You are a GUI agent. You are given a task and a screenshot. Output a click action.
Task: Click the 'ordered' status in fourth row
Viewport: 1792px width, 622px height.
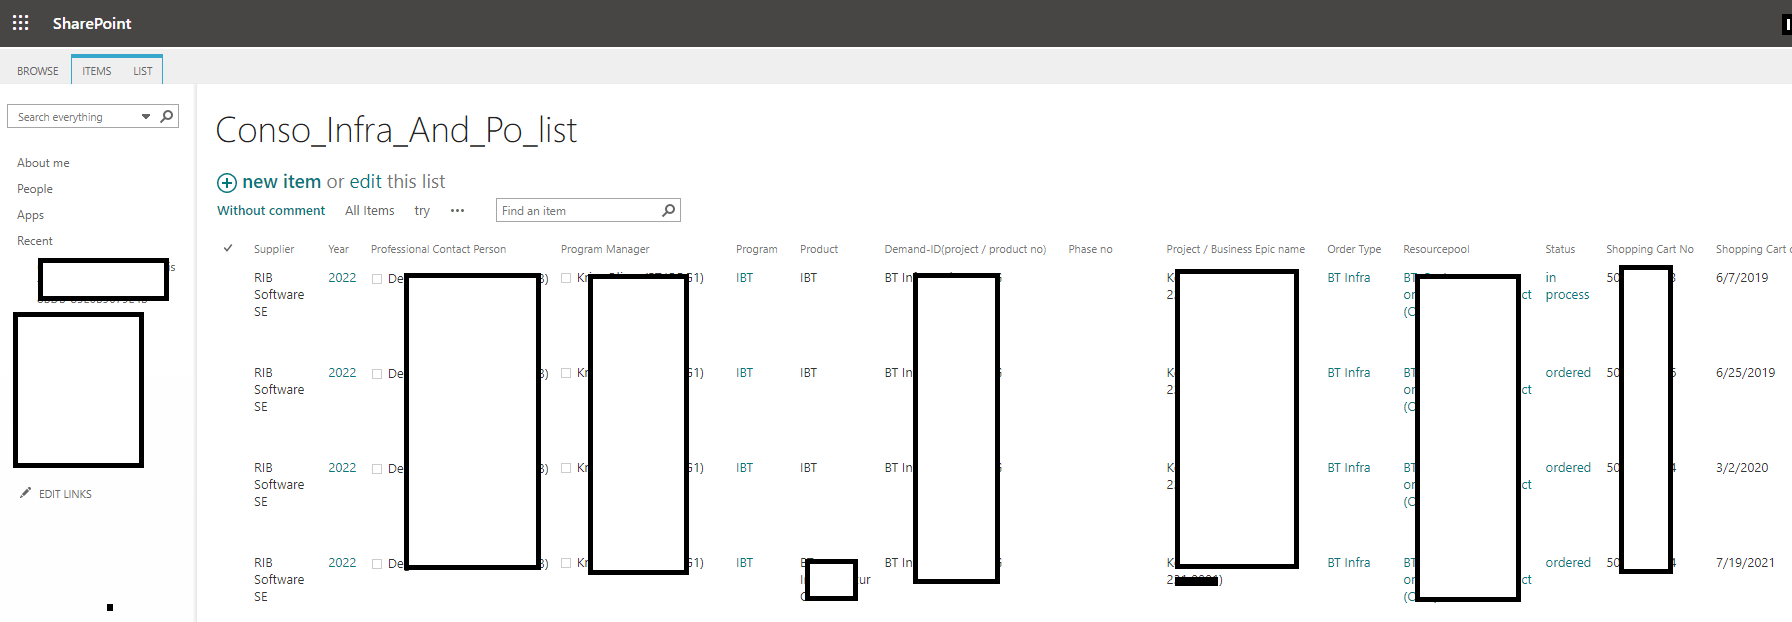(1568, 563)
